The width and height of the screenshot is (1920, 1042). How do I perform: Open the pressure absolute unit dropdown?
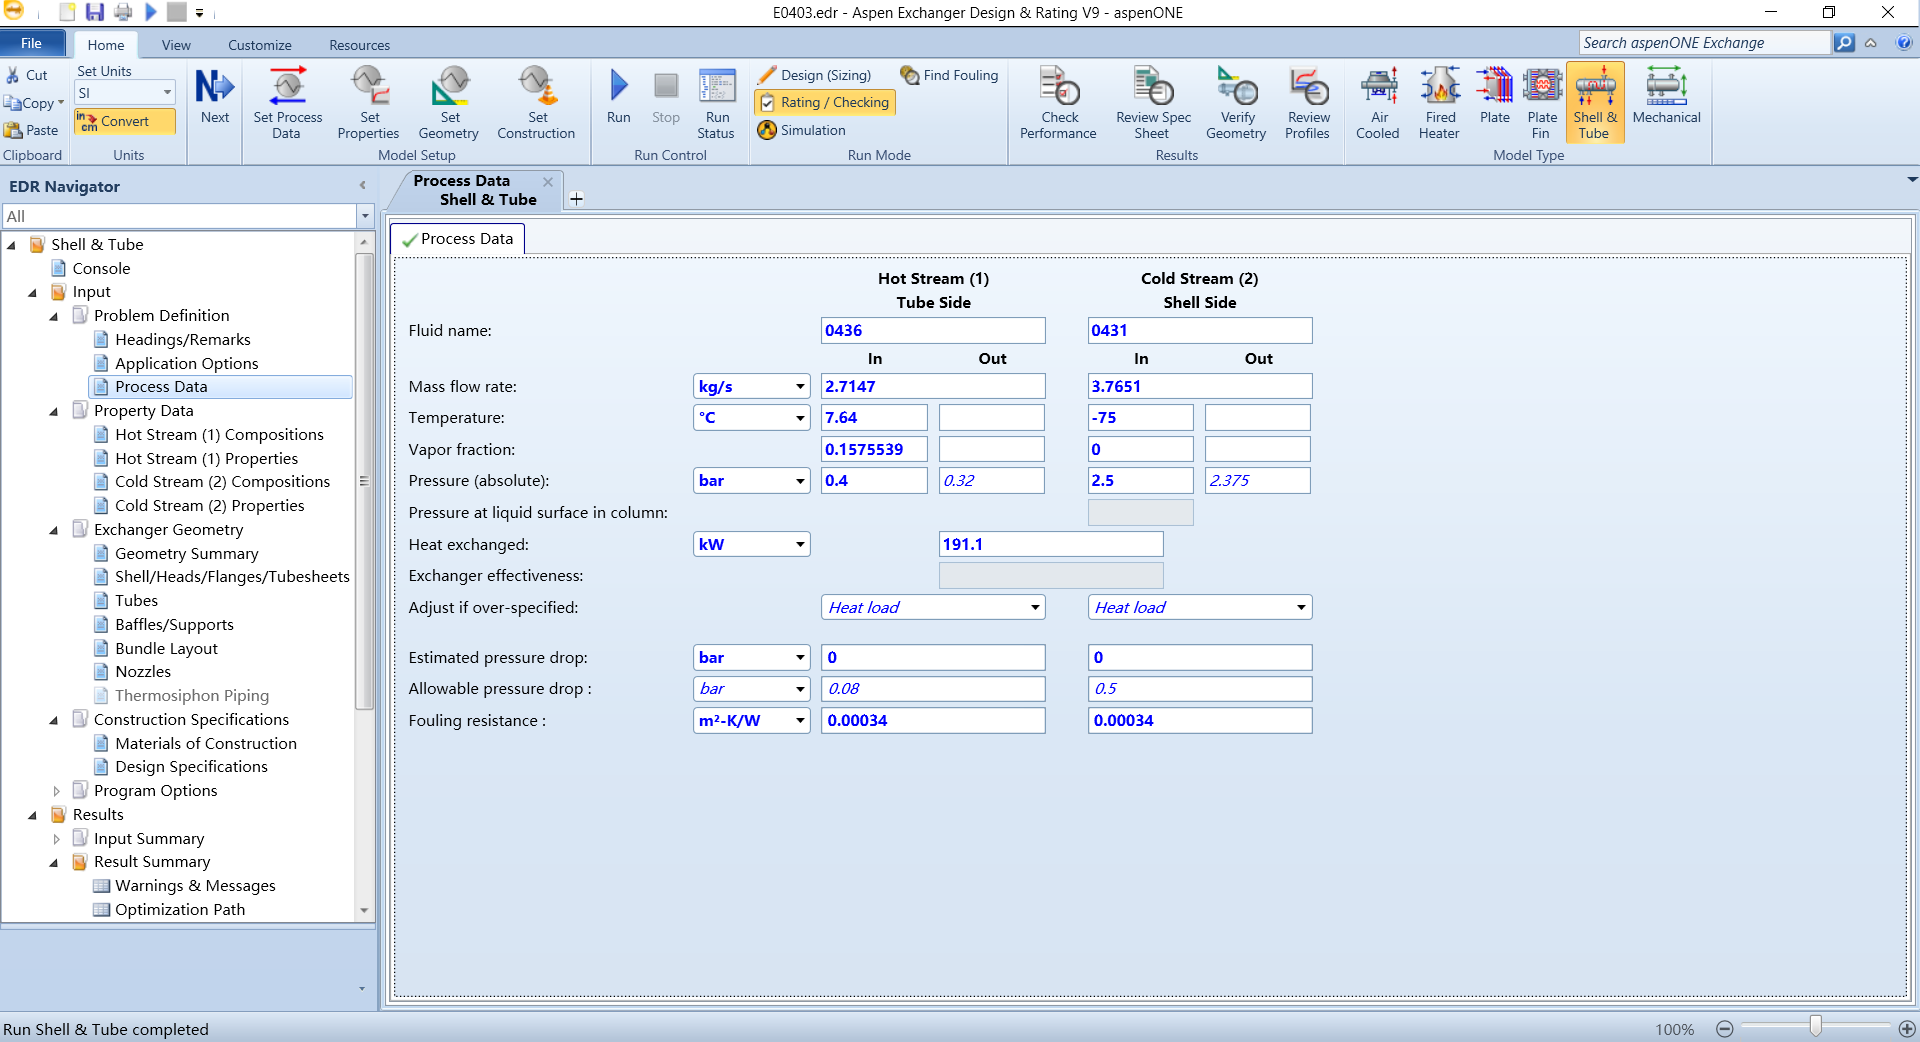coord(801,481)
